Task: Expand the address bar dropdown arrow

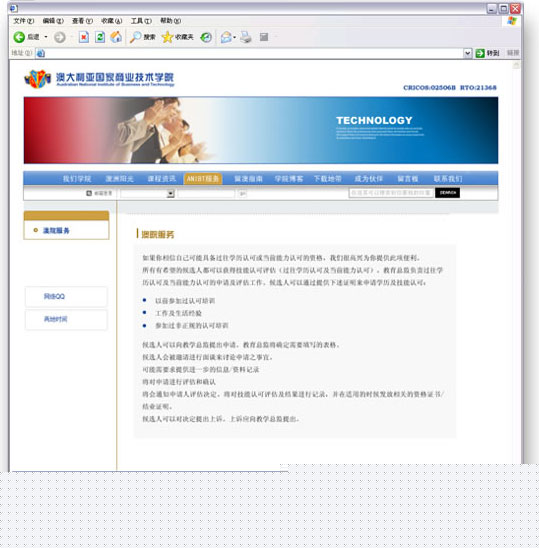Action: [x=467, y=53]
